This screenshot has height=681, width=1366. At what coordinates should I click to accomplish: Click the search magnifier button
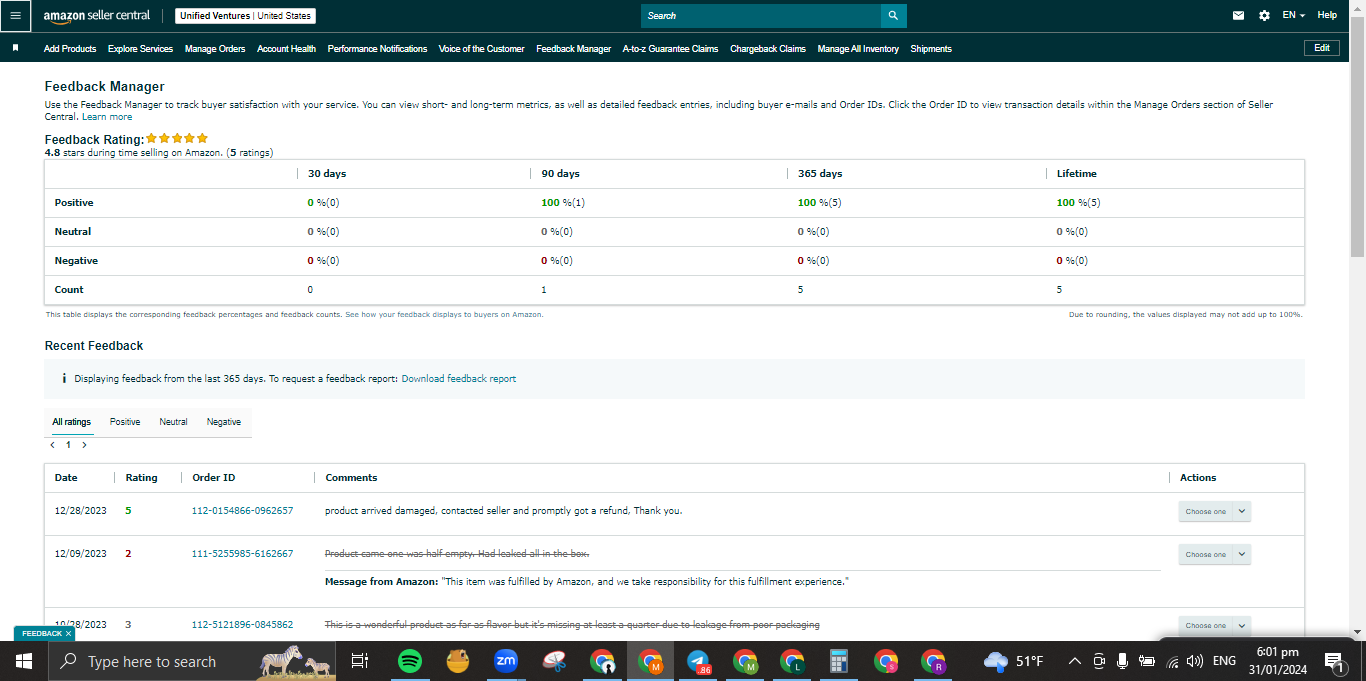pyautogui.click(x=893, y=16)
